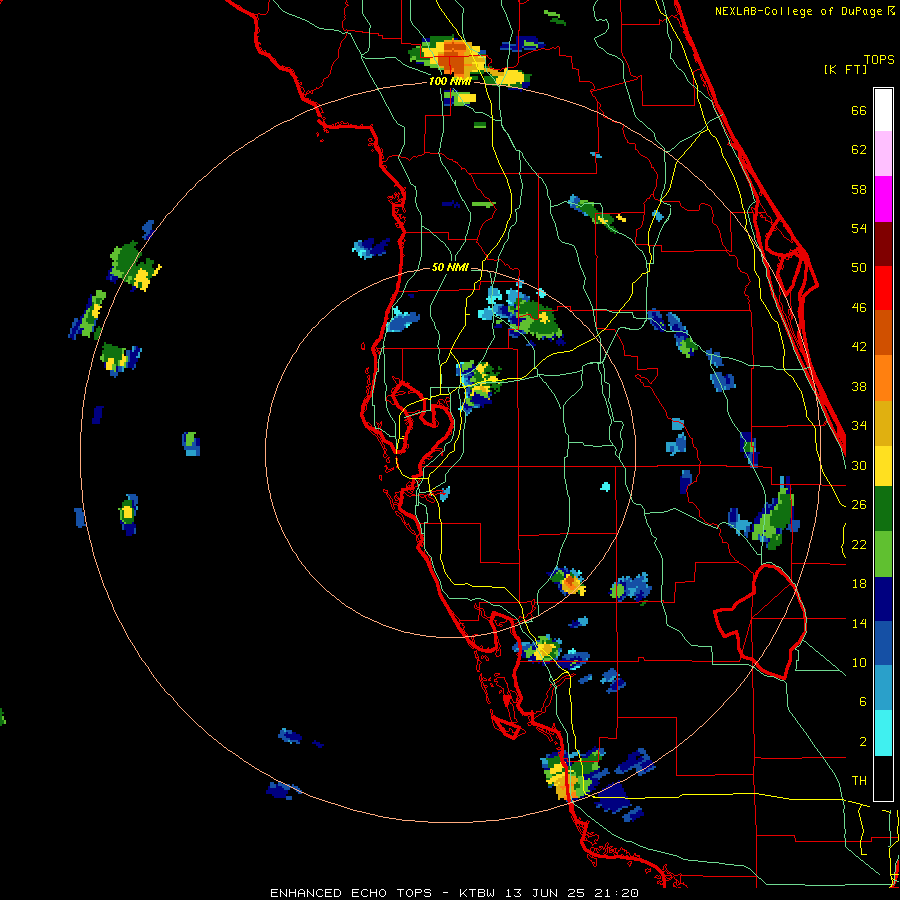Image resolution: width=900 pixels, height=900 pixels.
Task: Click the [K FT] unit label
Action: tap(845, 69)
